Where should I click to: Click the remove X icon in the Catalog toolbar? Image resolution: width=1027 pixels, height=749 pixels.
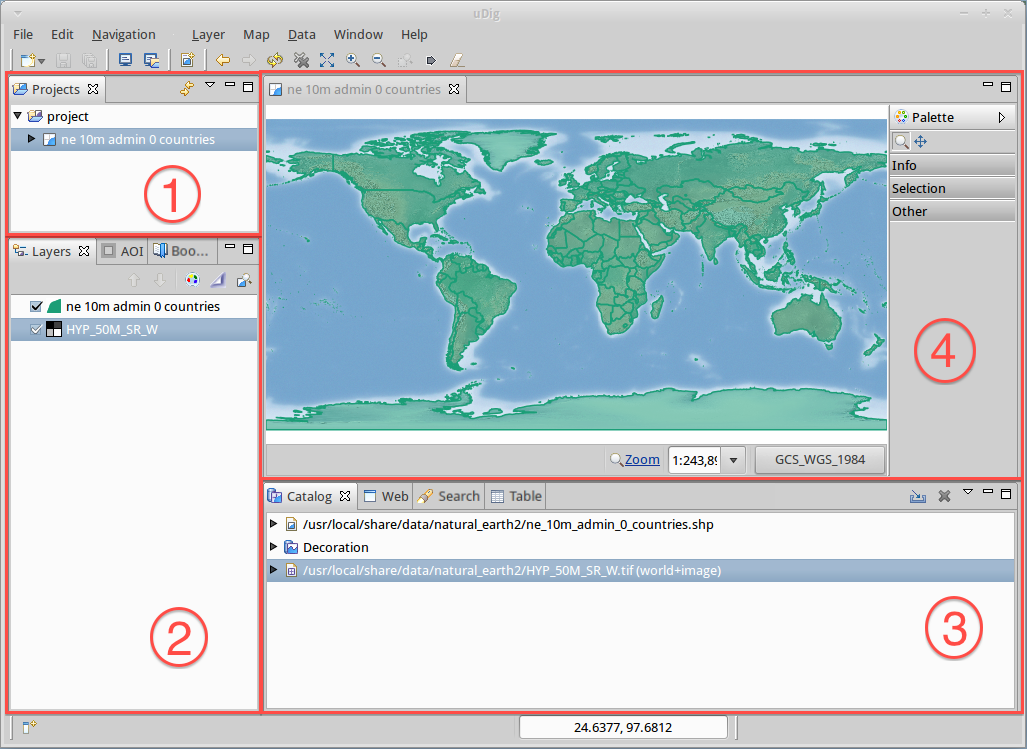click(x=944, y=496)
